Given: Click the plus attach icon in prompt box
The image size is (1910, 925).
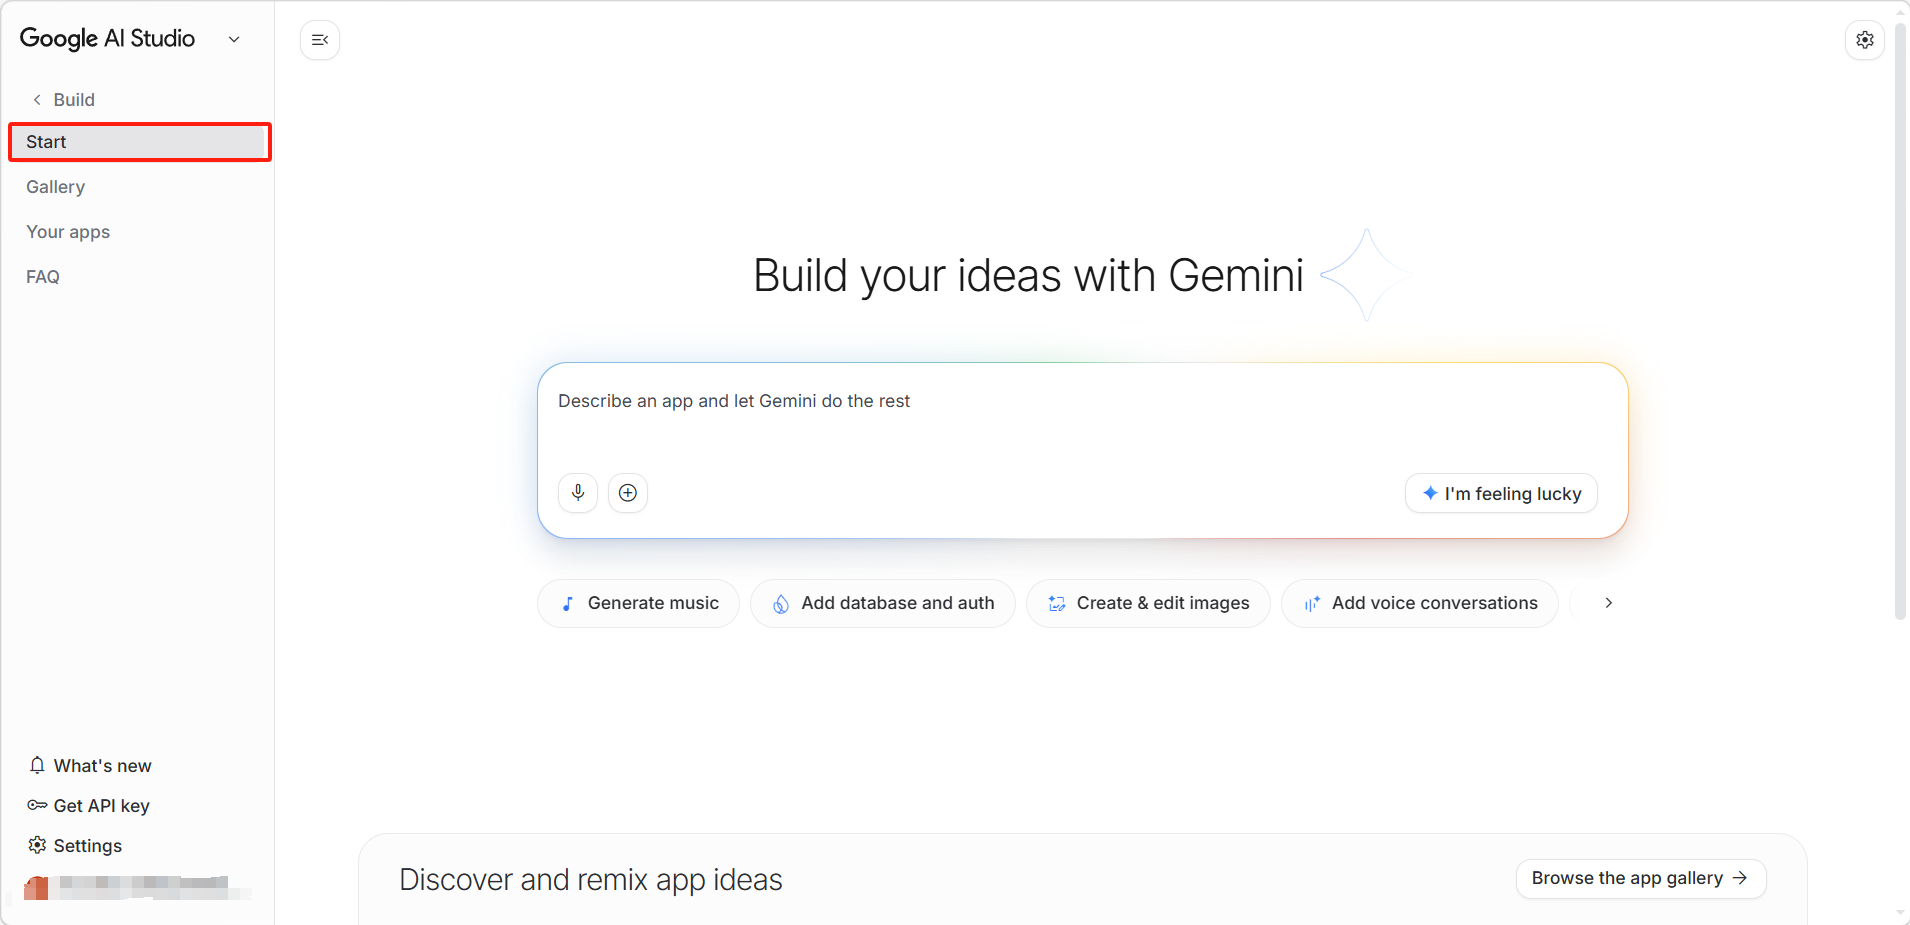Looking at the screenshot, I should point(628,493).
